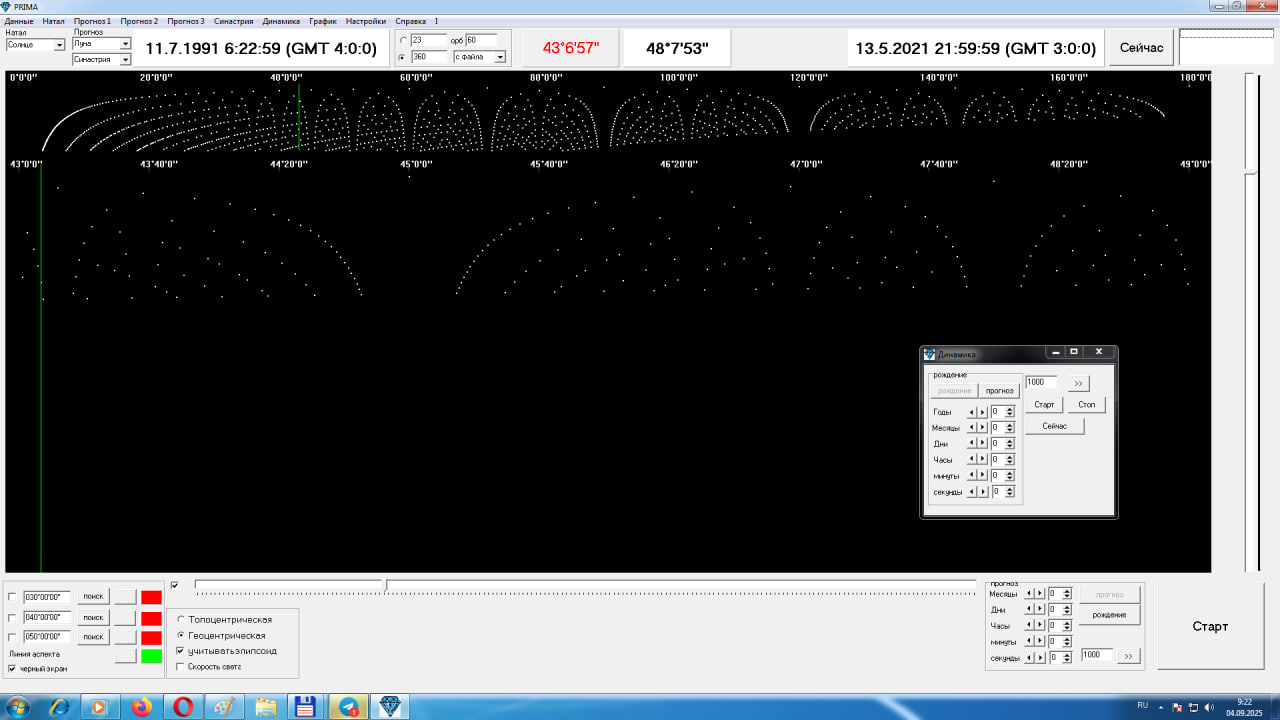Launch Opera browser from the taskbar
This screenshot has width=1280, height=720.
(183, 707)
